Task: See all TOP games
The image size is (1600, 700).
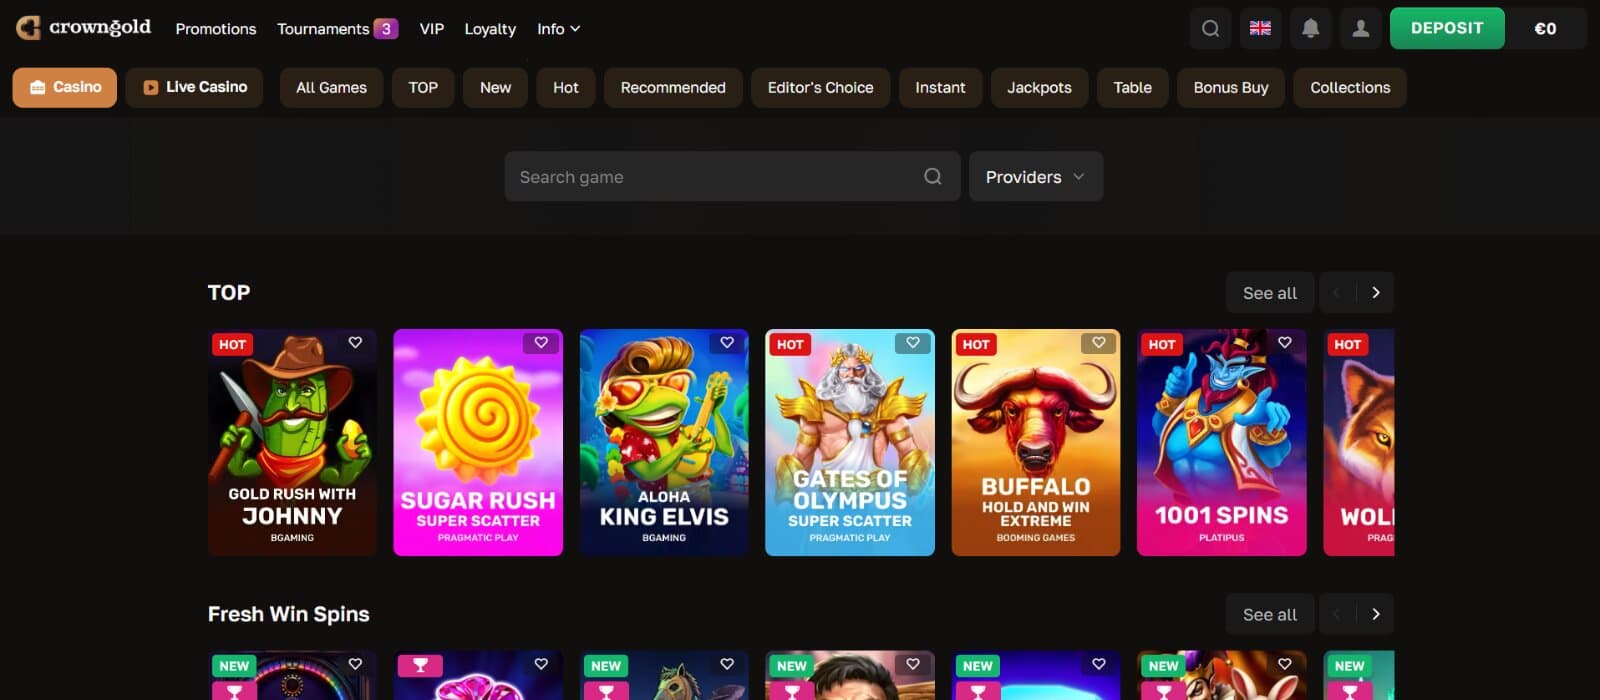Action: pyautogui.click(x=1270, y=292)
